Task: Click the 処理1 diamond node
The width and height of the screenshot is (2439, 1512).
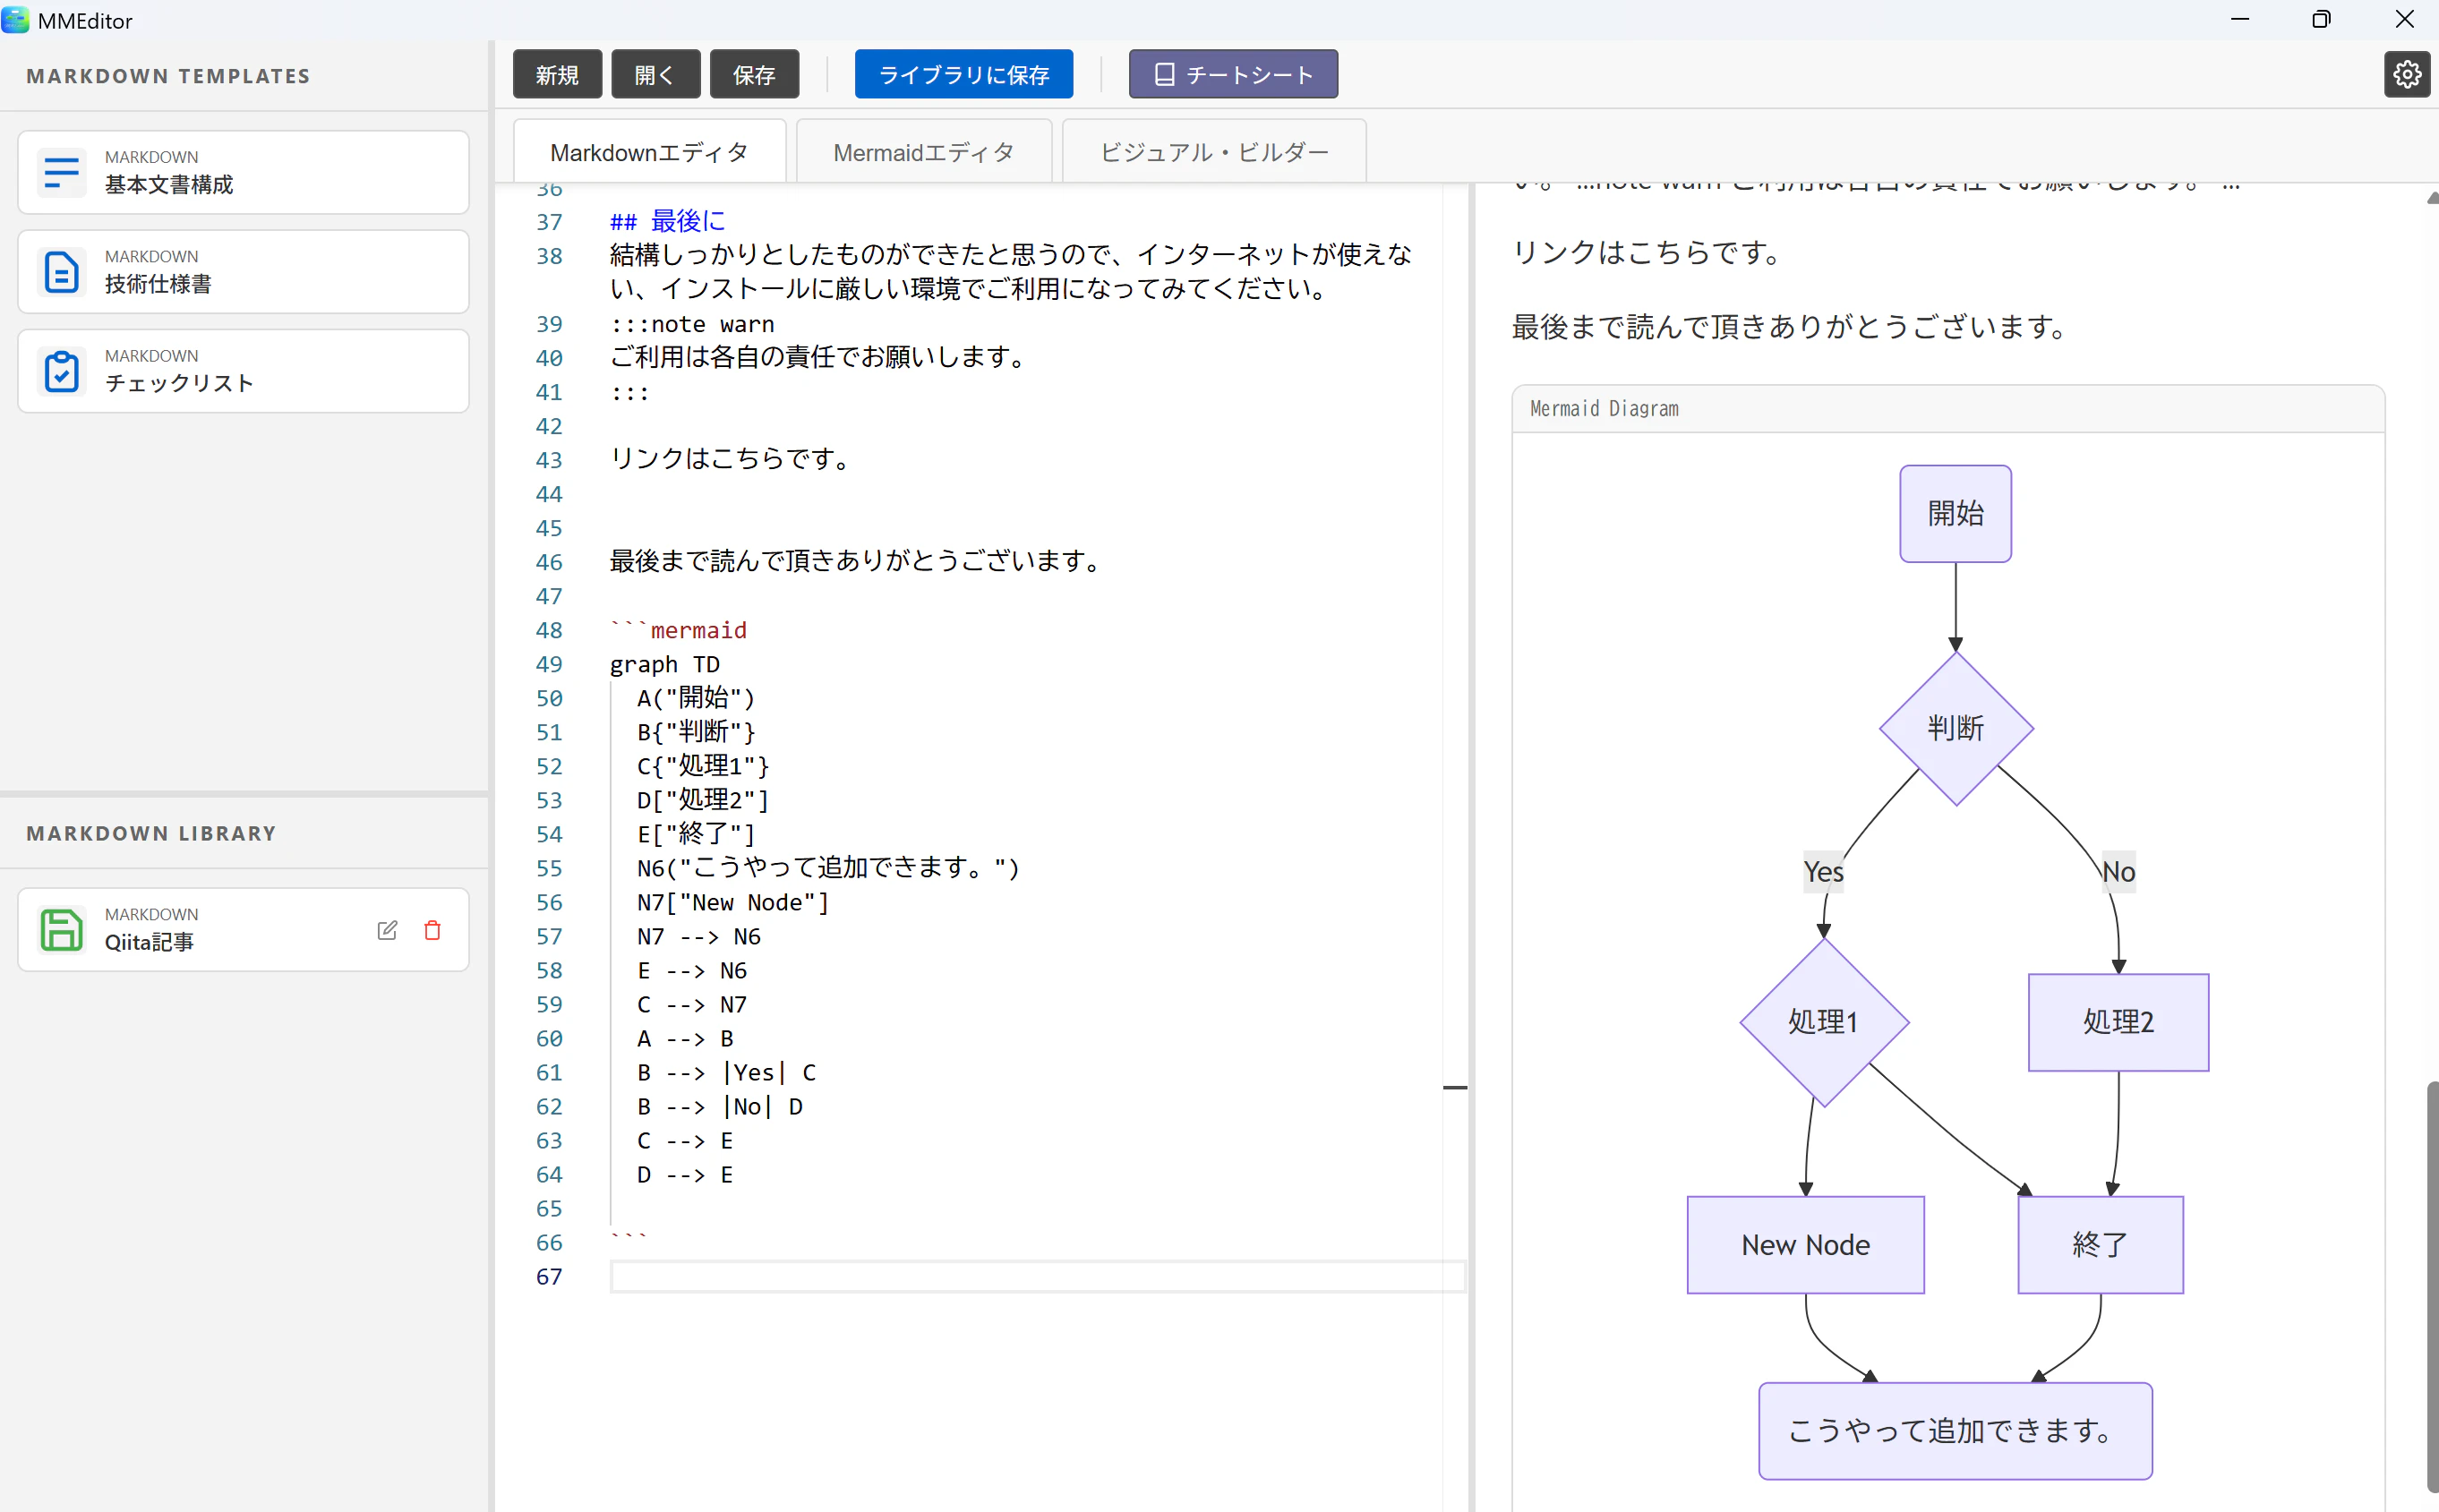Action: [x=1824, y=1022]
